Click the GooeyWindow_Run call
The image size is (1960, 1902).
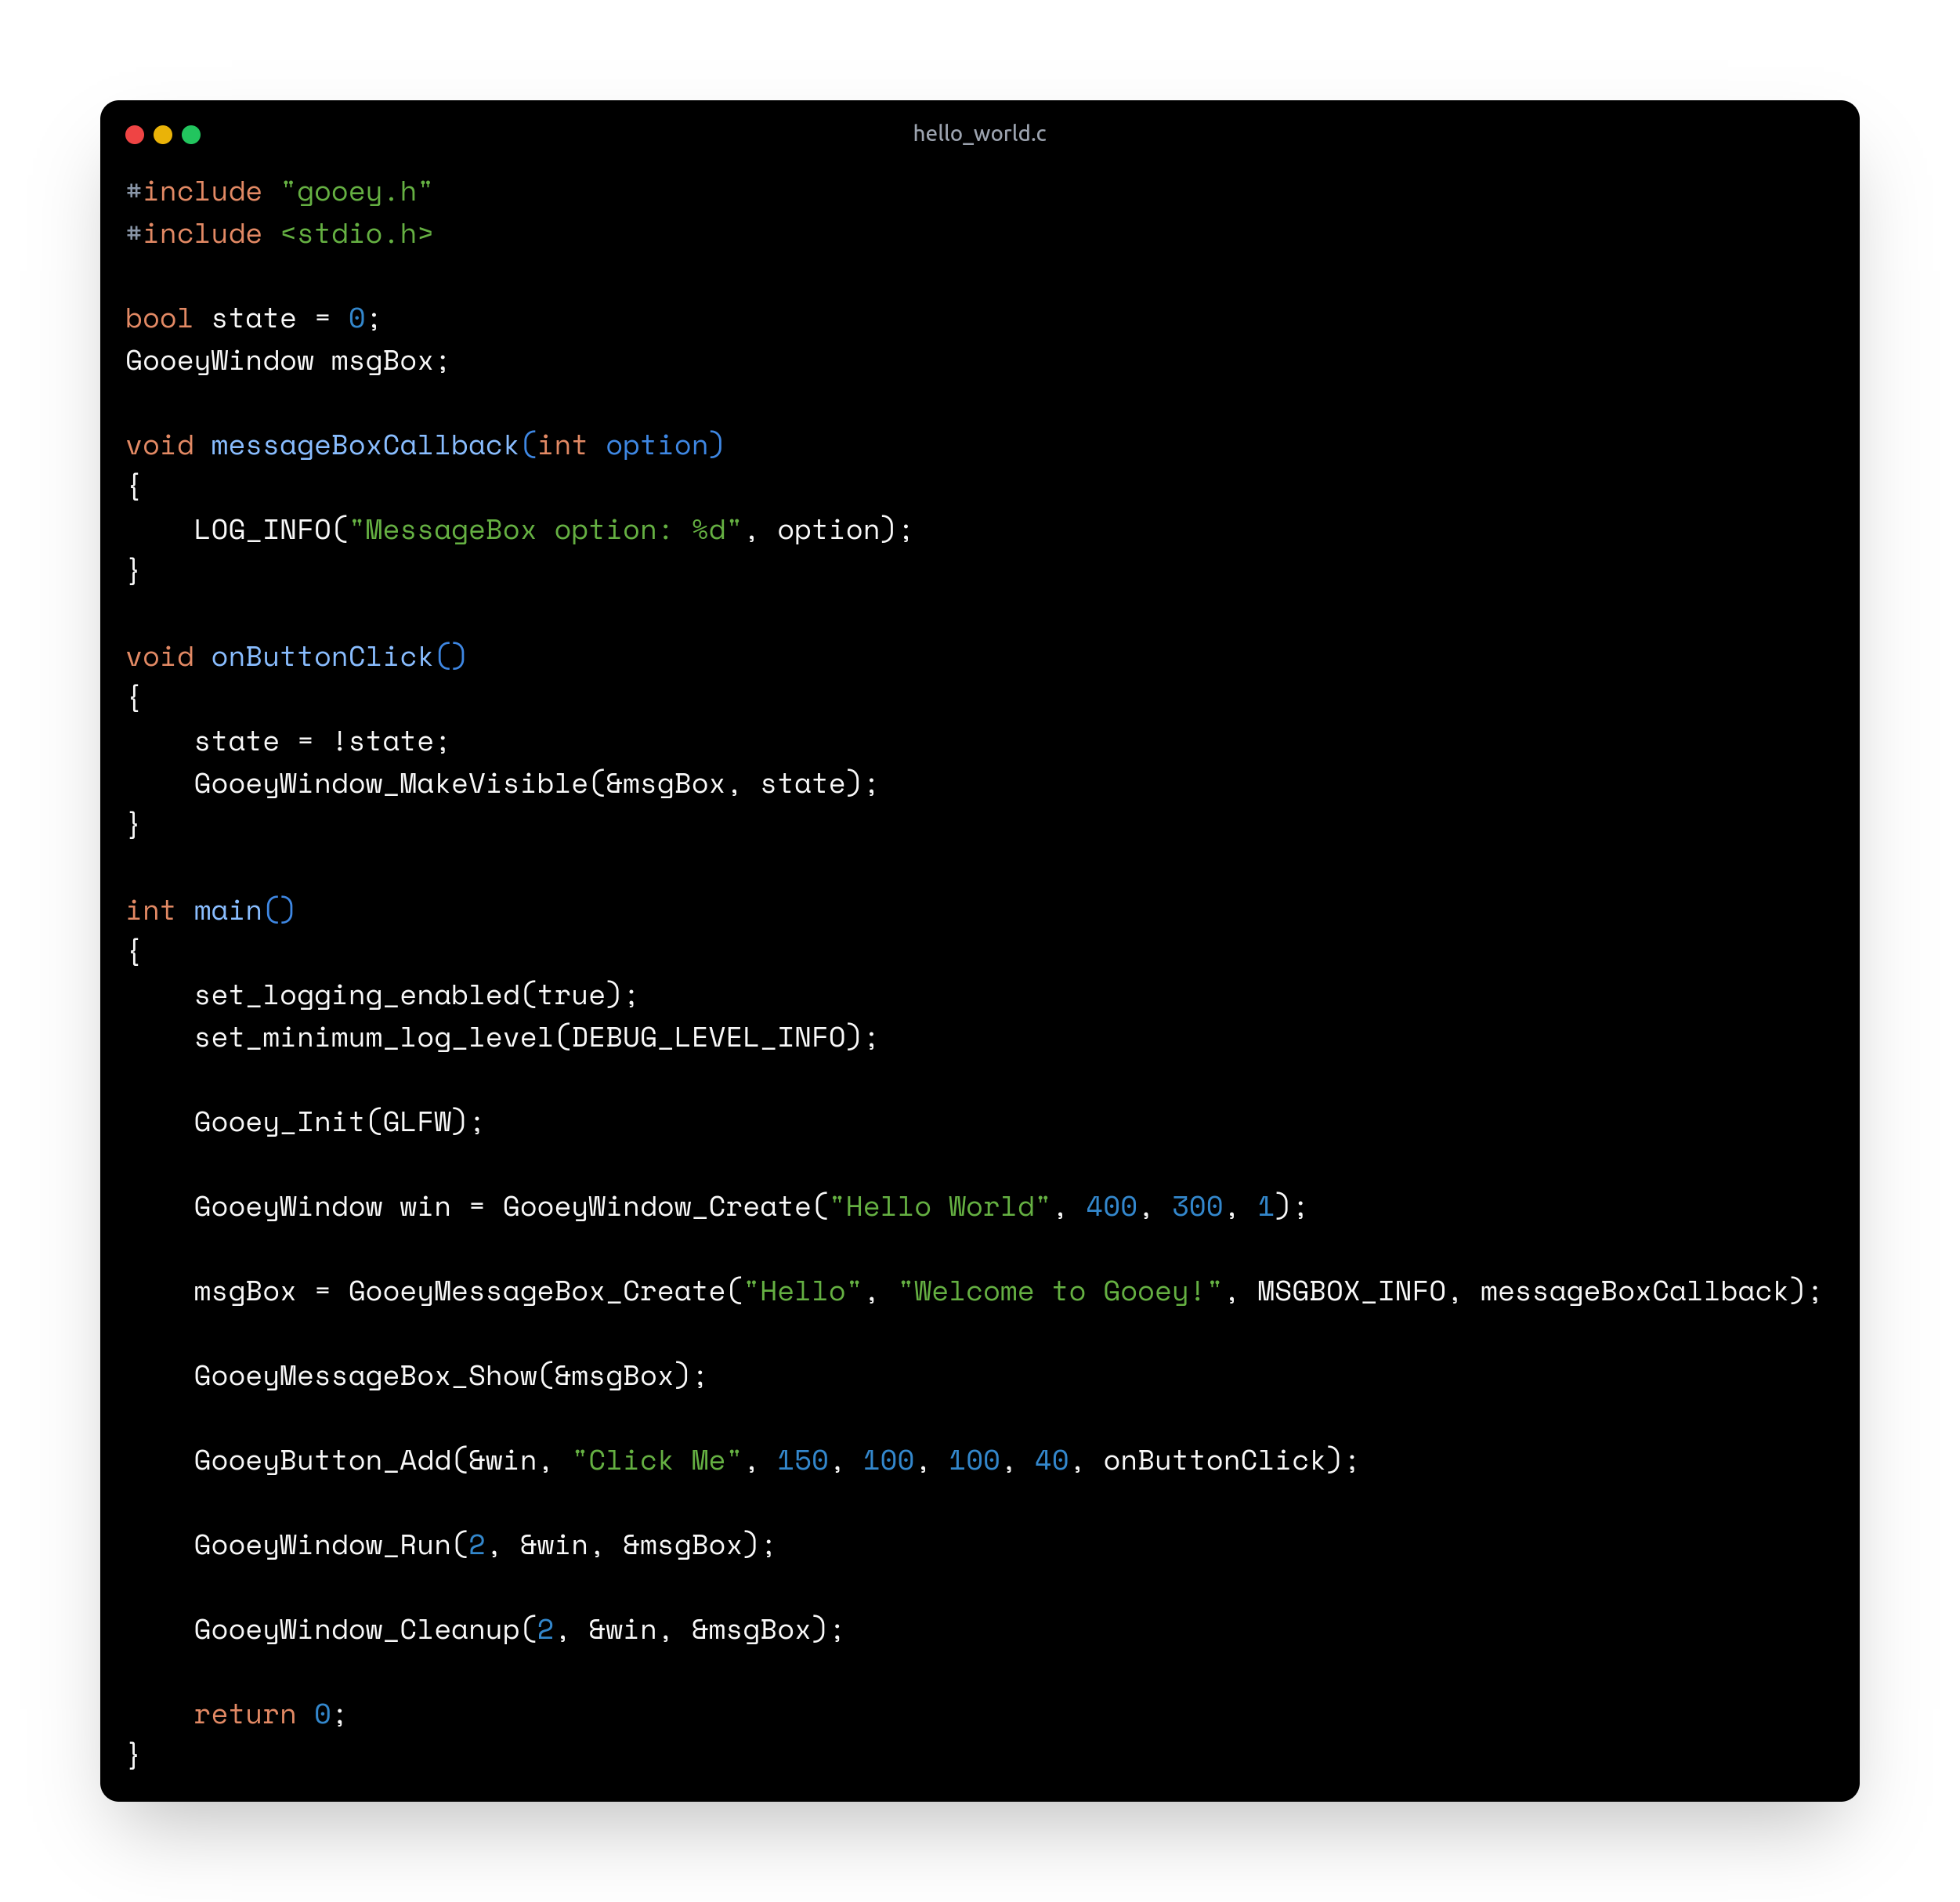[485, 1546]
